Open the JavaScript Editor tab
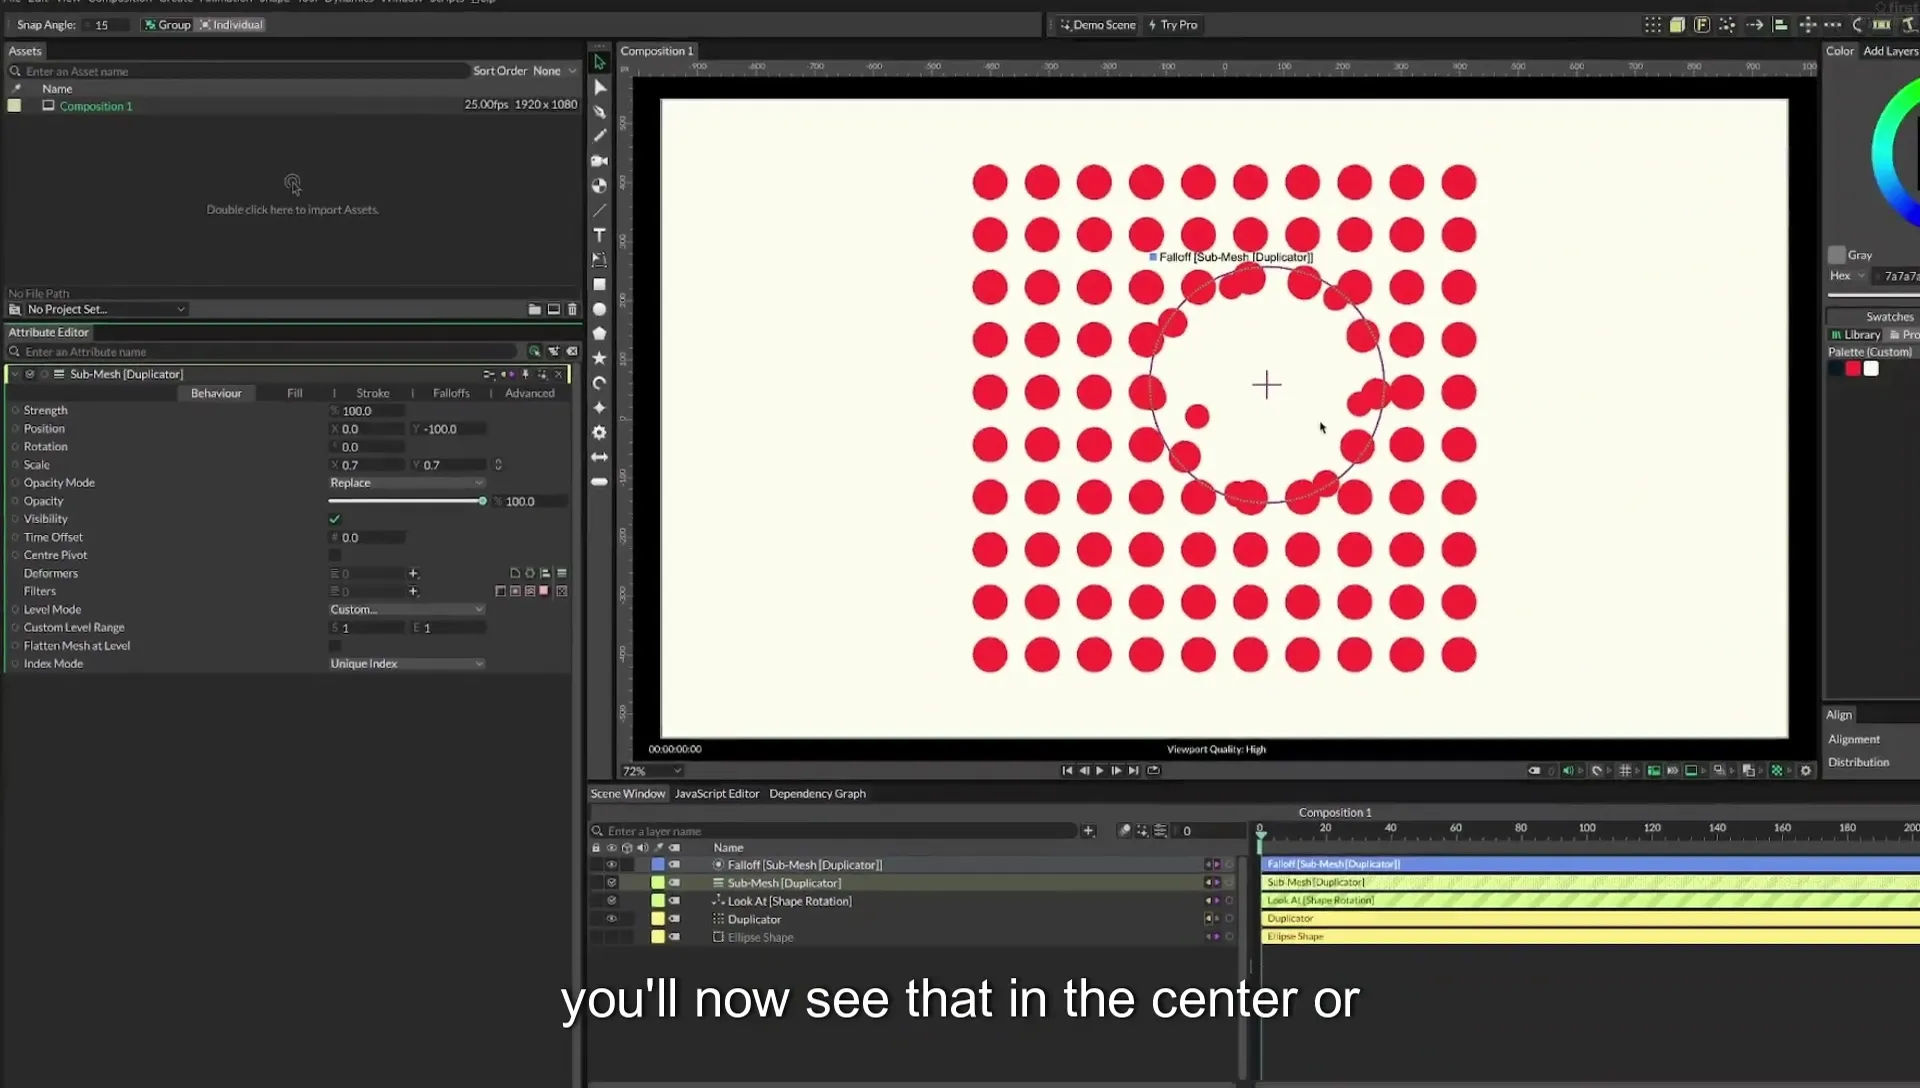 [x=717, y=794]
